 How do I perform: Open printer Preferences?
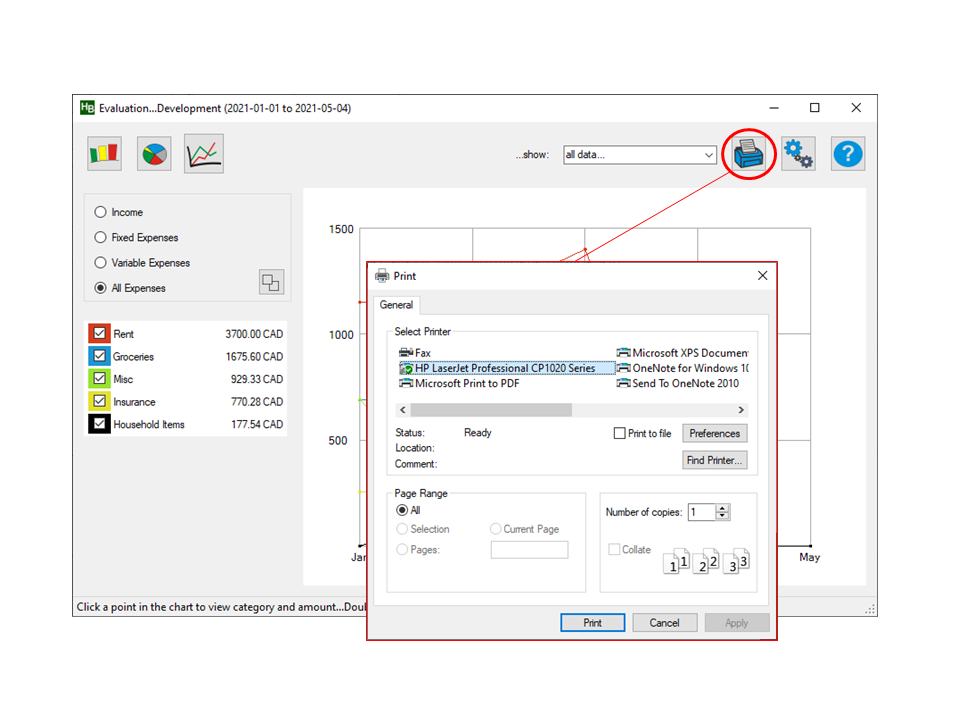coord(714,434)
